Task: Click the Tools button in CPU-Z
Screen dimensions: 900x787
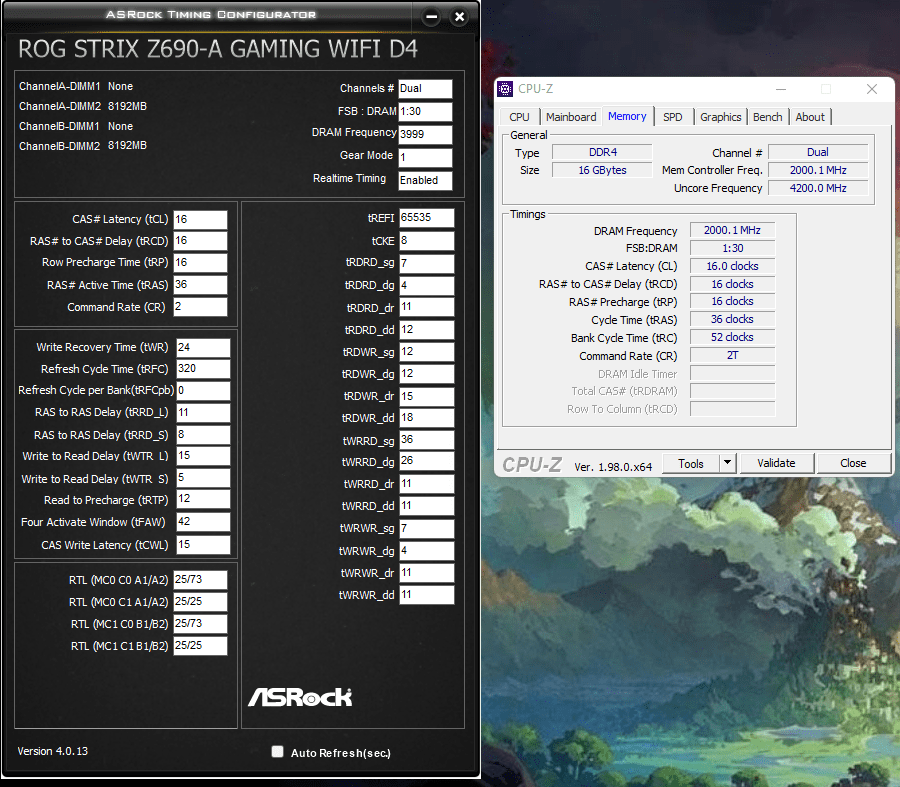Action: 690,463
